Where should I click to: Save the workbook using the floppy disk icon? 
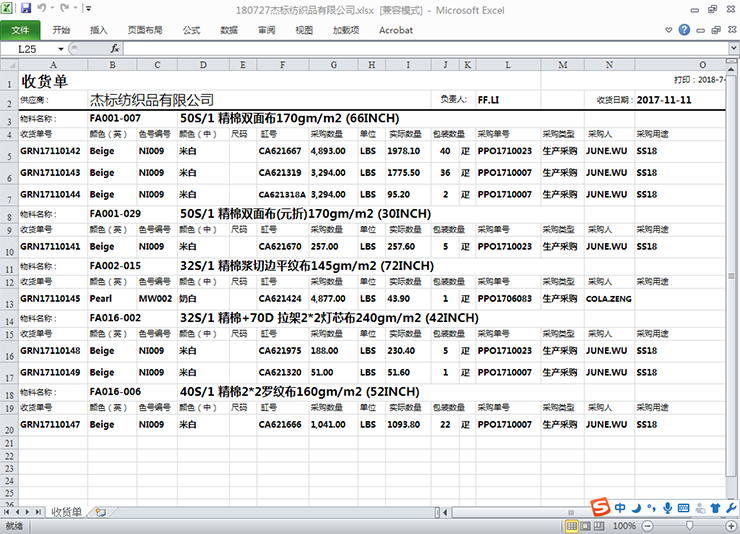25,8
